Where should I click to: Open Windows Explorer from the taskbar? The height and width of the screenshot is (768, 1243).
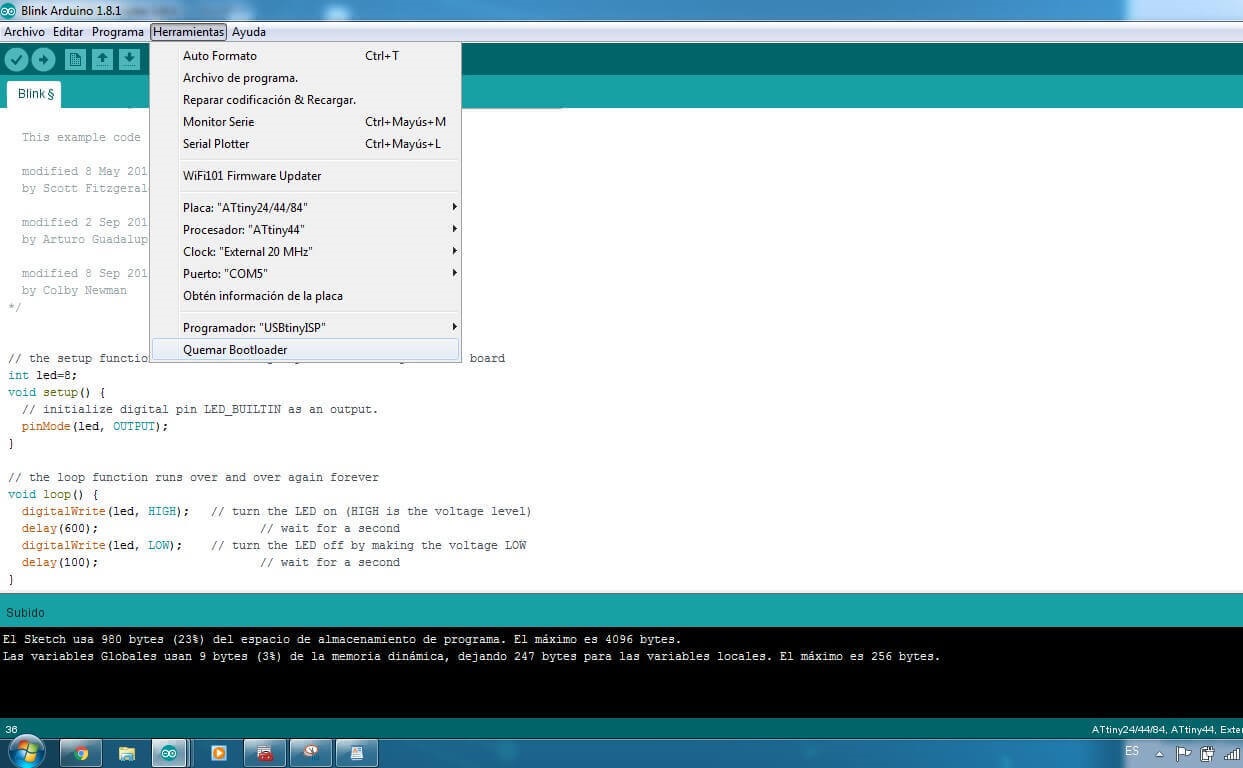coord(127,753)
